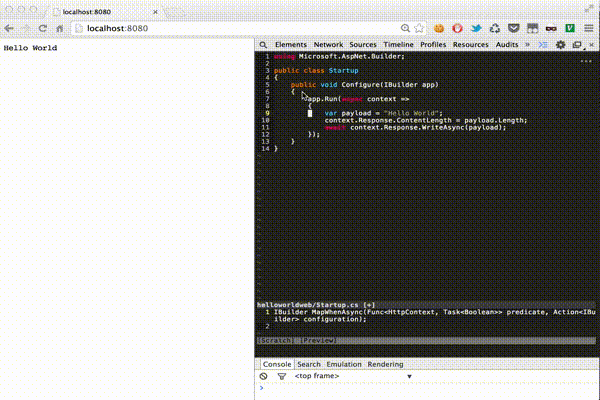
Task: Click the Startup class name in code
Action: (x=343, y=70)
